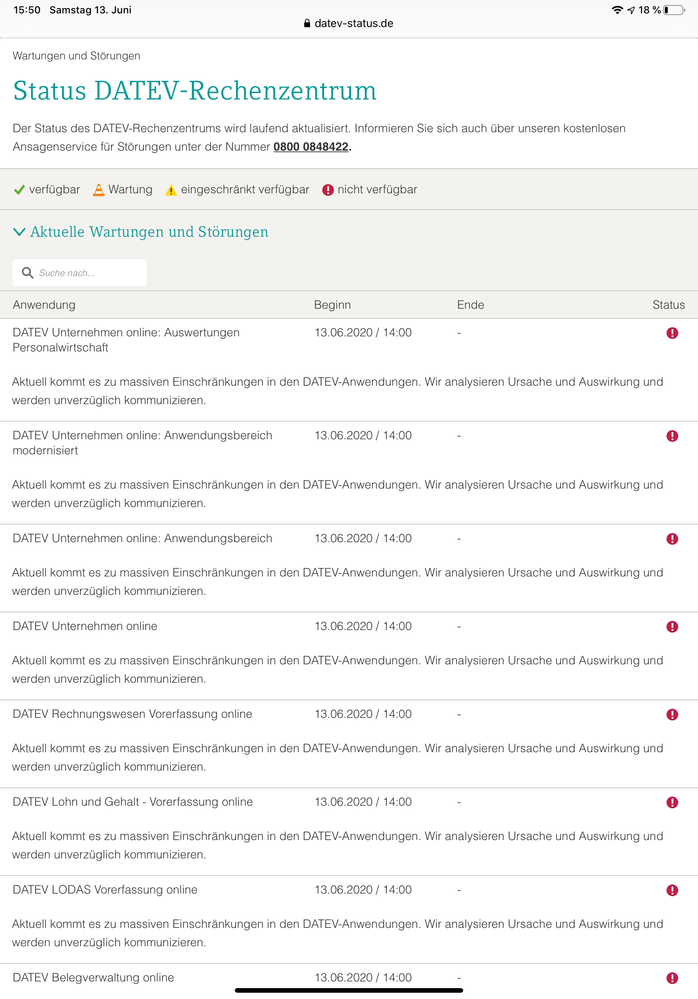Select 'DATEV Rechnungswesen Vorerfassung online' entry
The width and height of the screenshot is (698, 999).
[132, 714]
